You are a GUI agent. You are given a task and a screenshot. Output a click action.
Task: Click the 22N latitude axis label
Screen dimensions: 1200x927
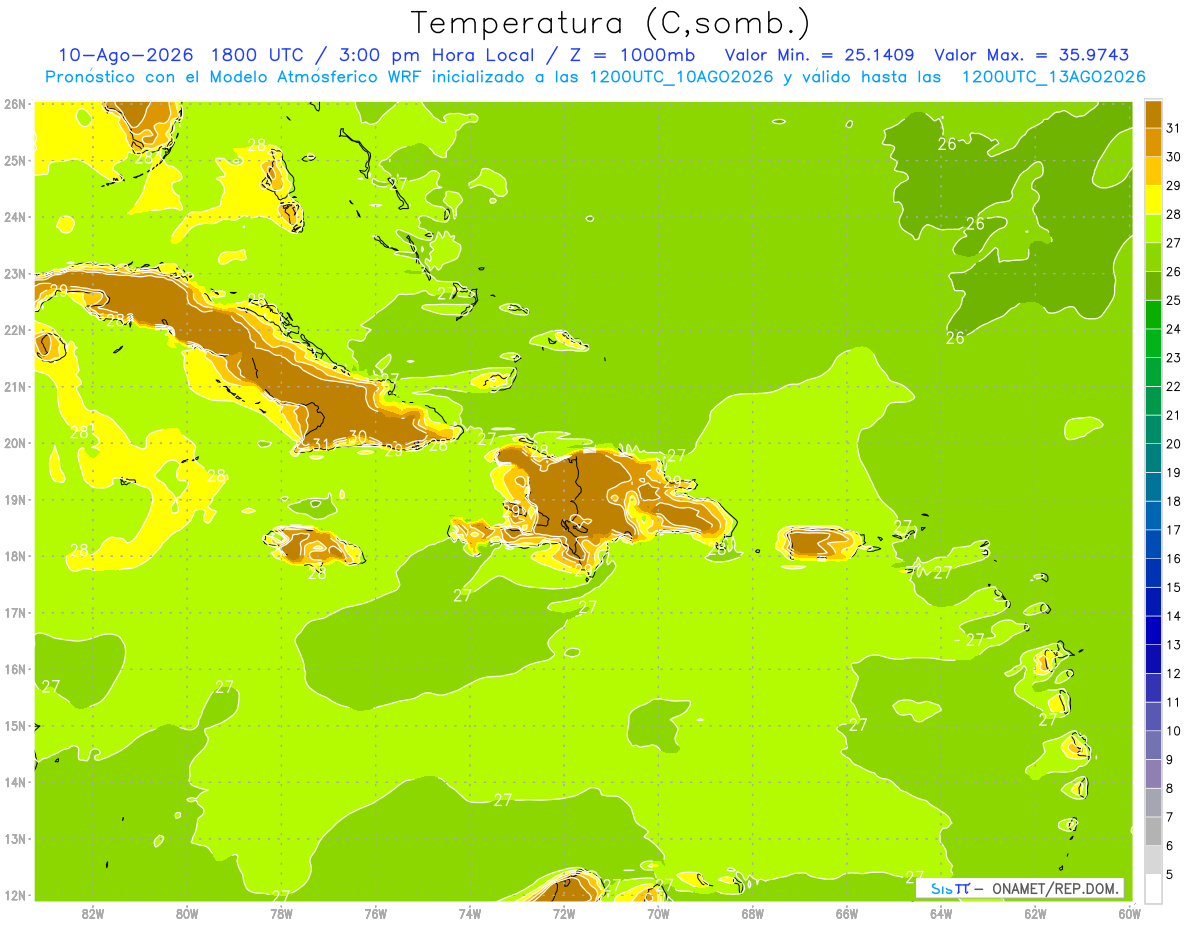(x=14, y=330)
